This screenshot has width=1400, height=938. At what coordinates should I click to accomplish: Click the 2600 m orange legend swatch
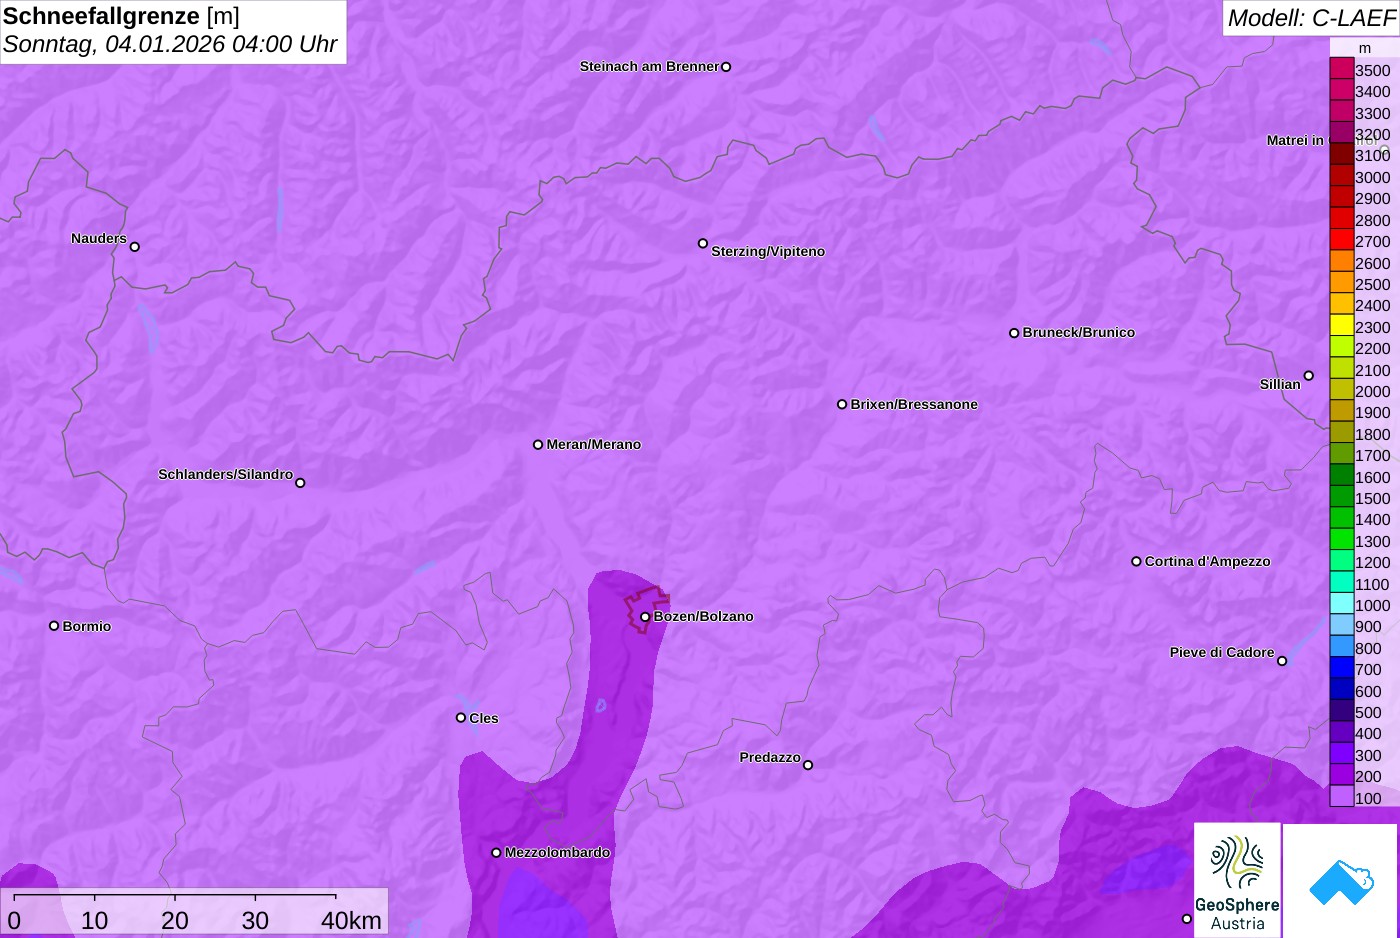click(1341, 262)
